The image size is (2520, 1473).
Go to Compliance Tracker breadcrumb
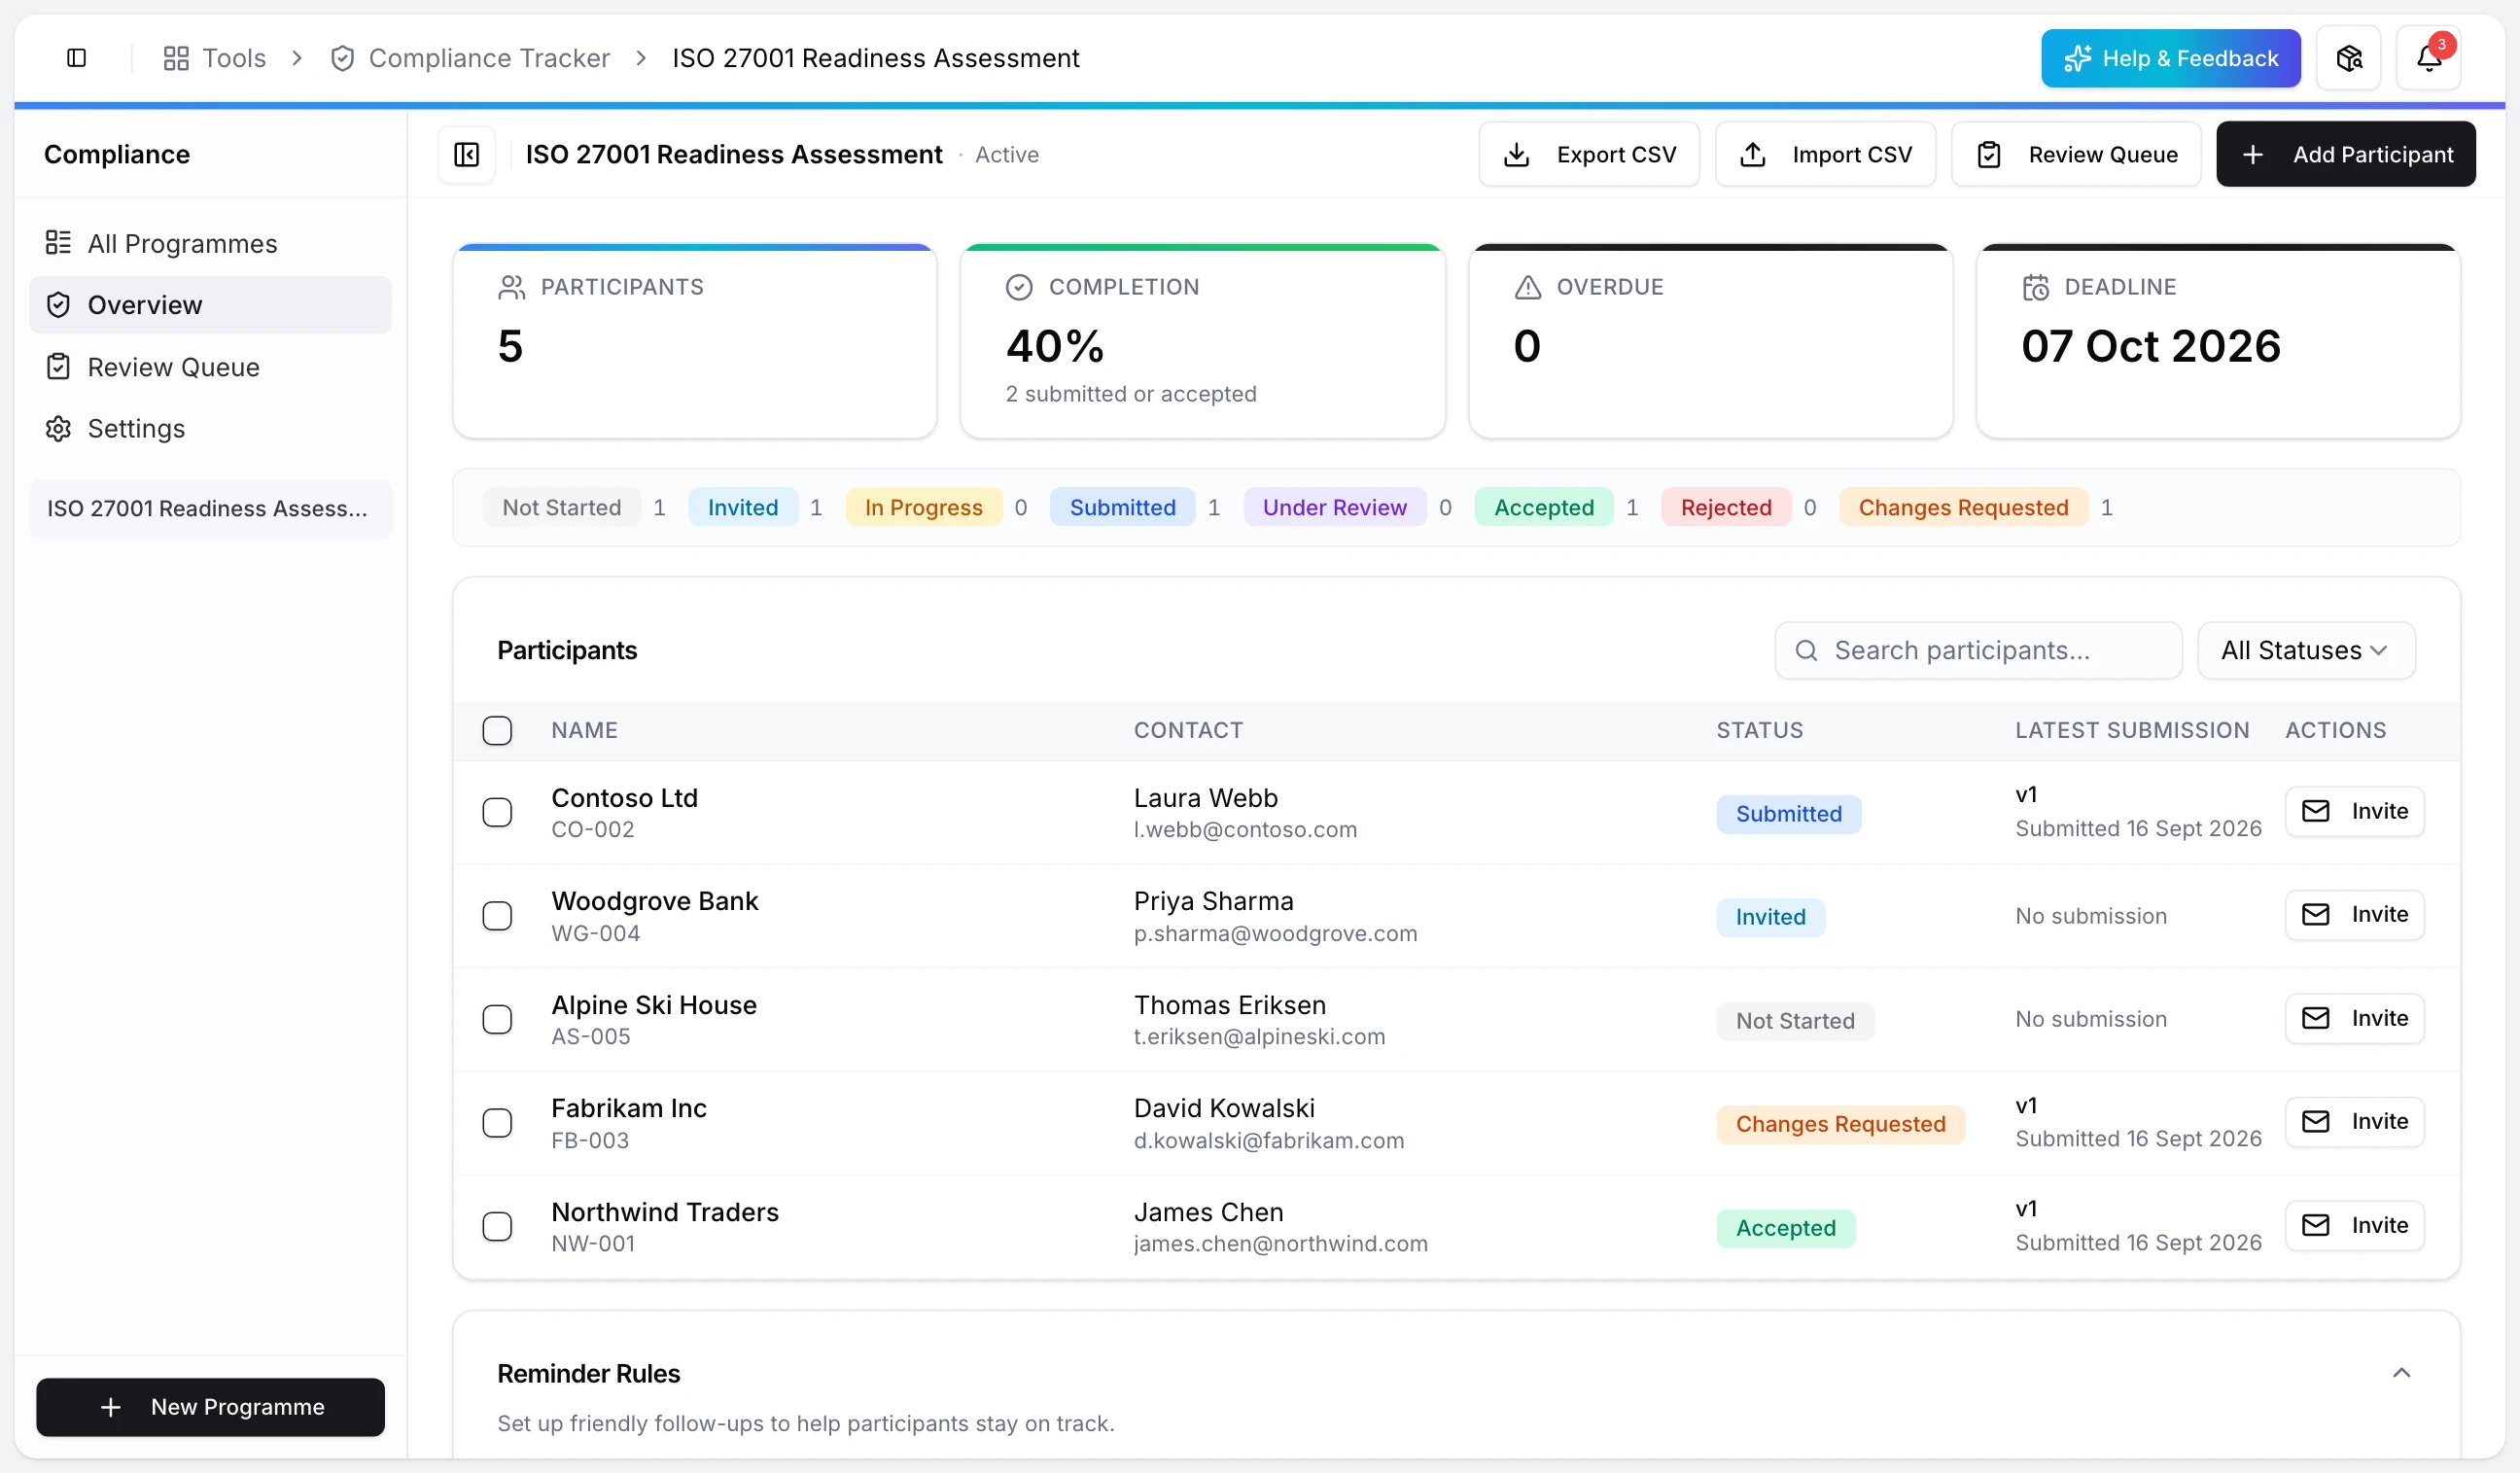(470, 58)
